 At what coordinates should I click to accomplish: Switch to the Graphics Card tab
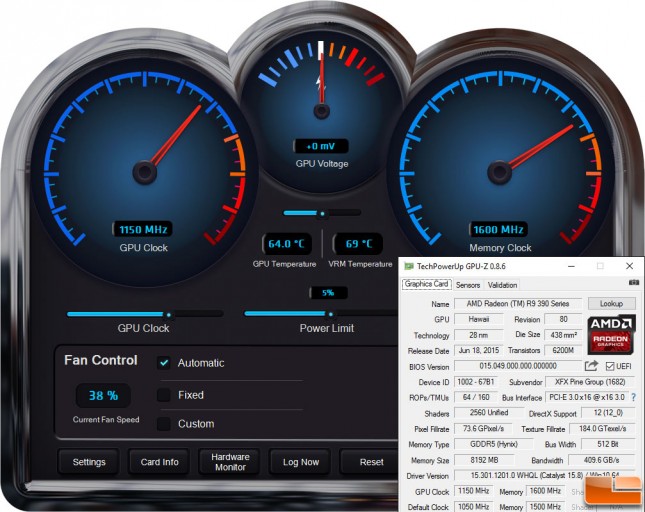coord(427,284)
